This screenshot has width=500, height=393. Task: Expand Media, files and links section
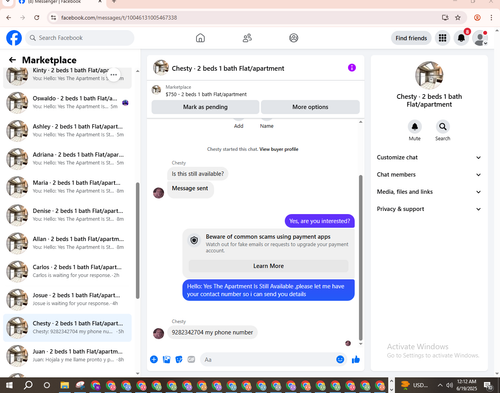429,192
